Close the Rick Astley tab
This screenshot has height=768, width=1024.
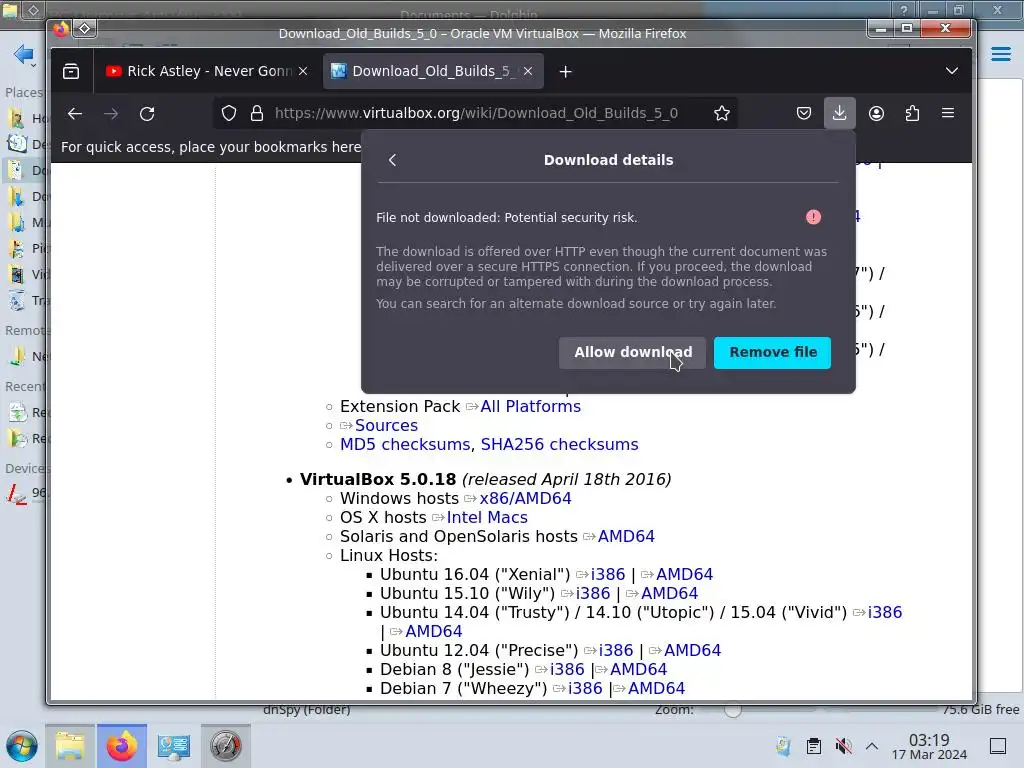point(303,71)
